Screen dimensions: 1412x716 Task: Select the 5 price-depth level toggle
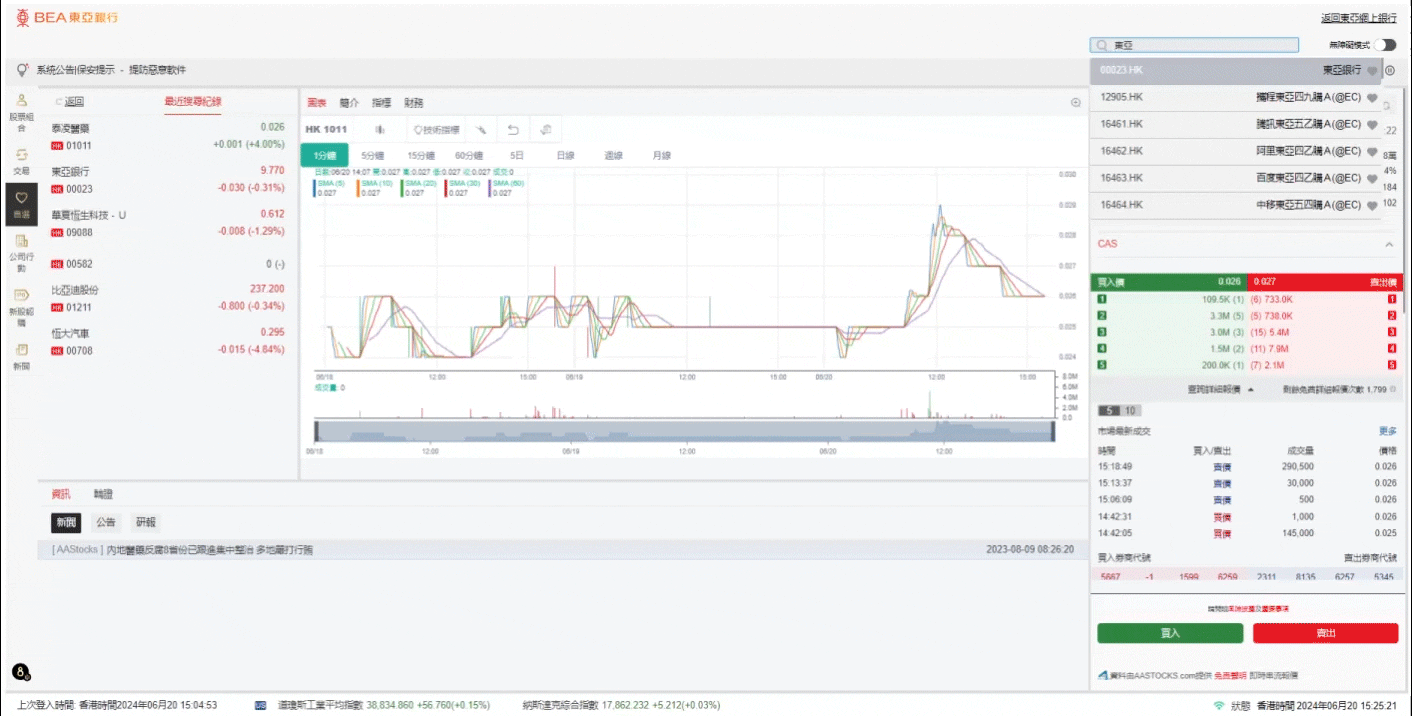click(x=1108, y=410)
